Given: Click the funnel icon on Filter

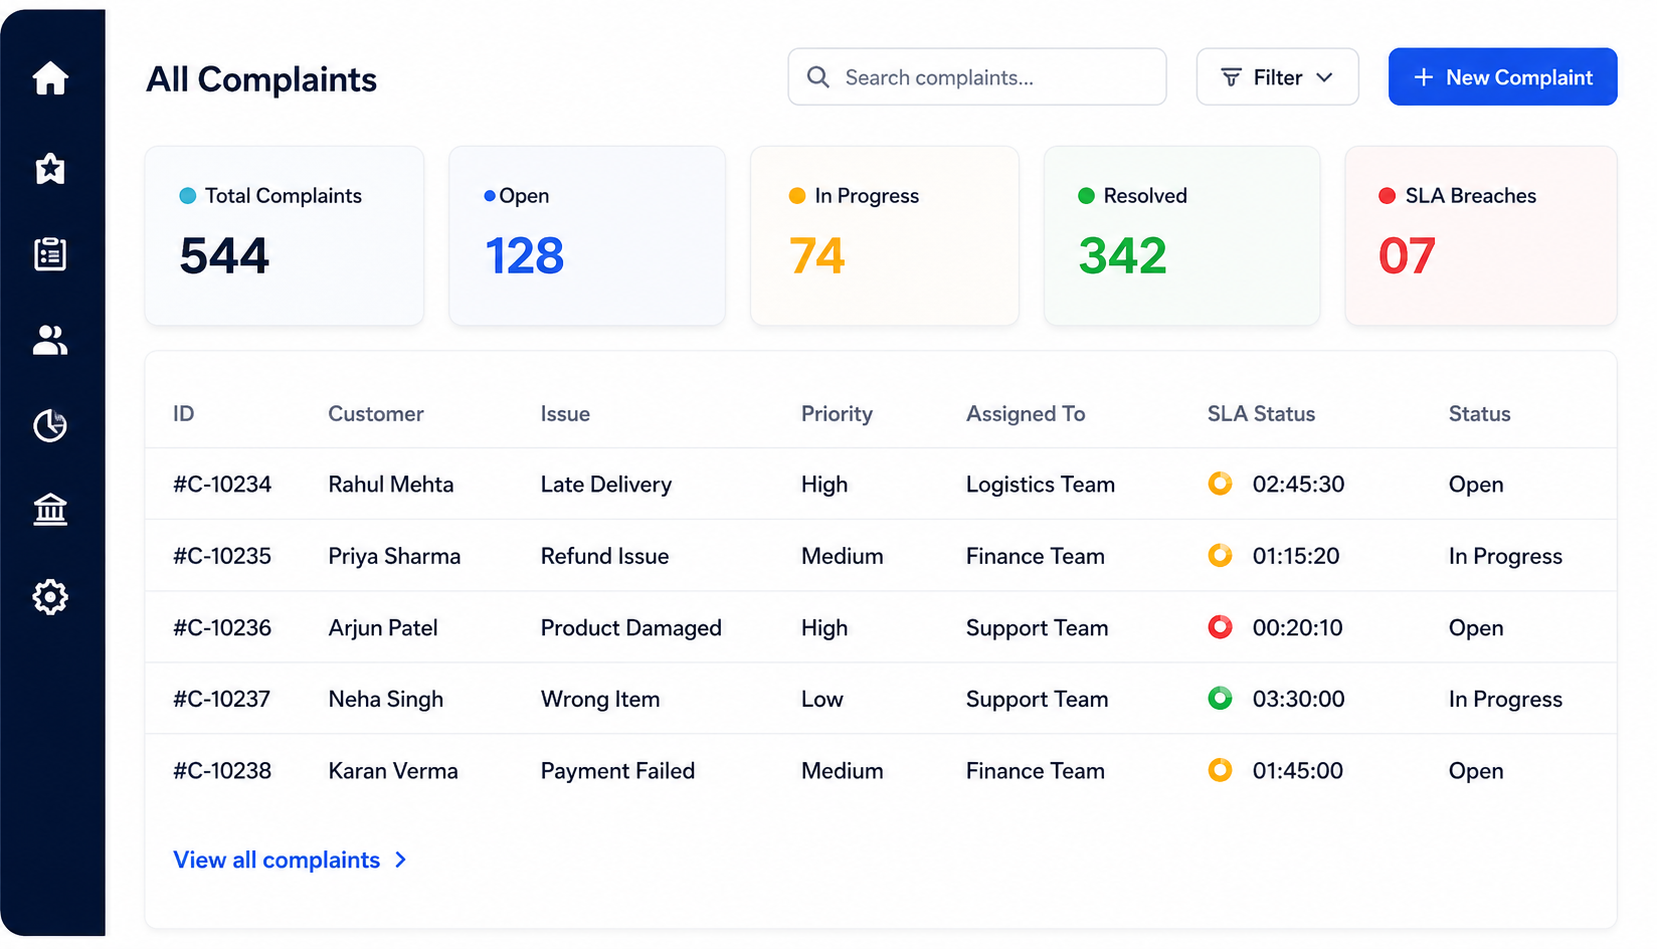Looking at the screenshot, I should click(x=1231, y=77).
